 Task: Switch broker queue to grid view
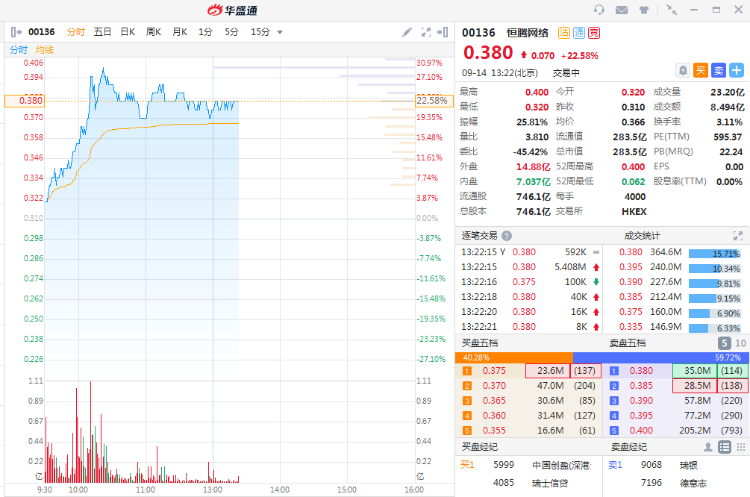tap(741, 447)
